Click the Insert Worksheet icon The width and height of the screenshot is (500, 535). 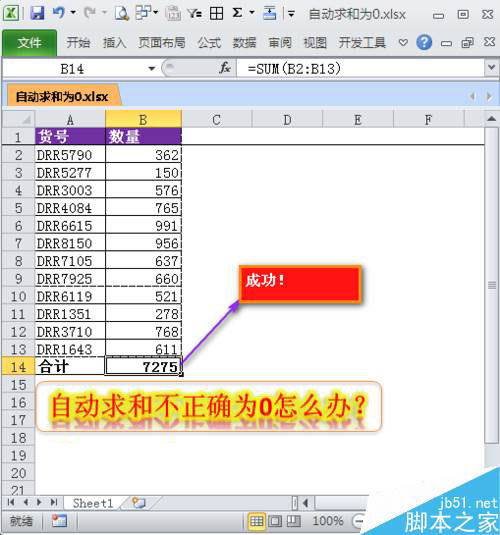coord(139,503)
